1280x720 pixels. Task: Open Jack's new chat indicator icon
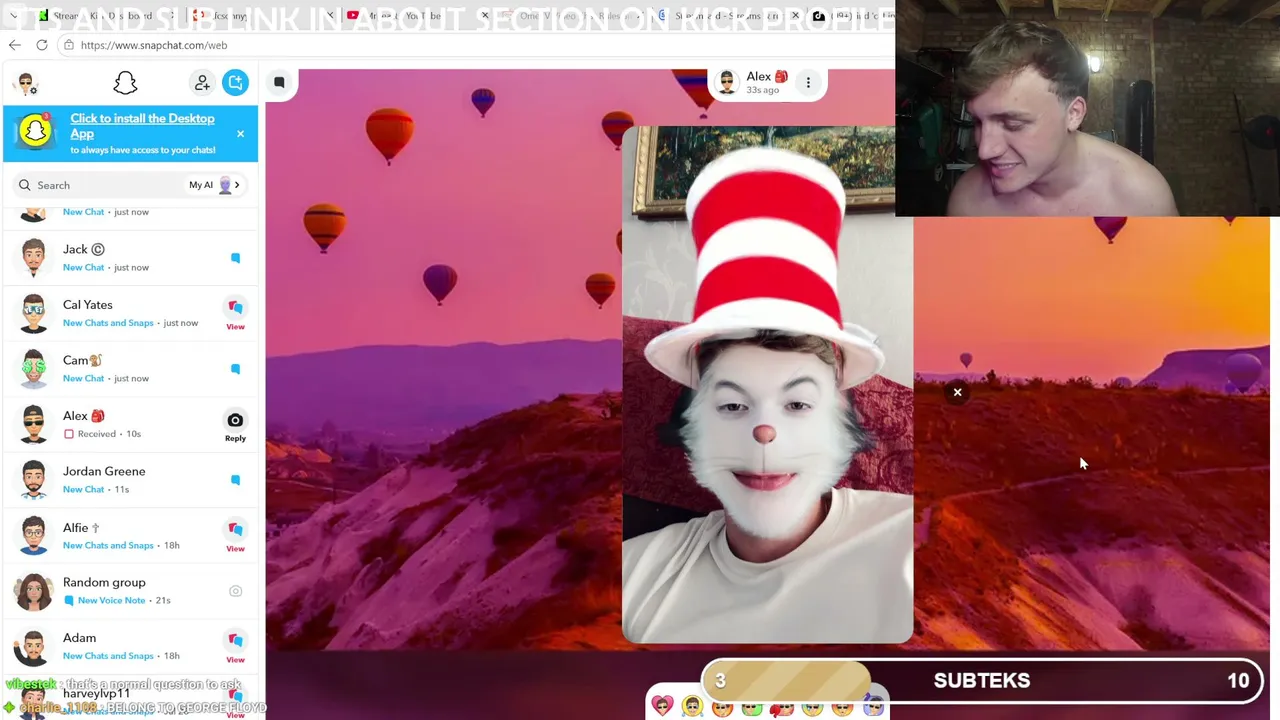(235, 258)
